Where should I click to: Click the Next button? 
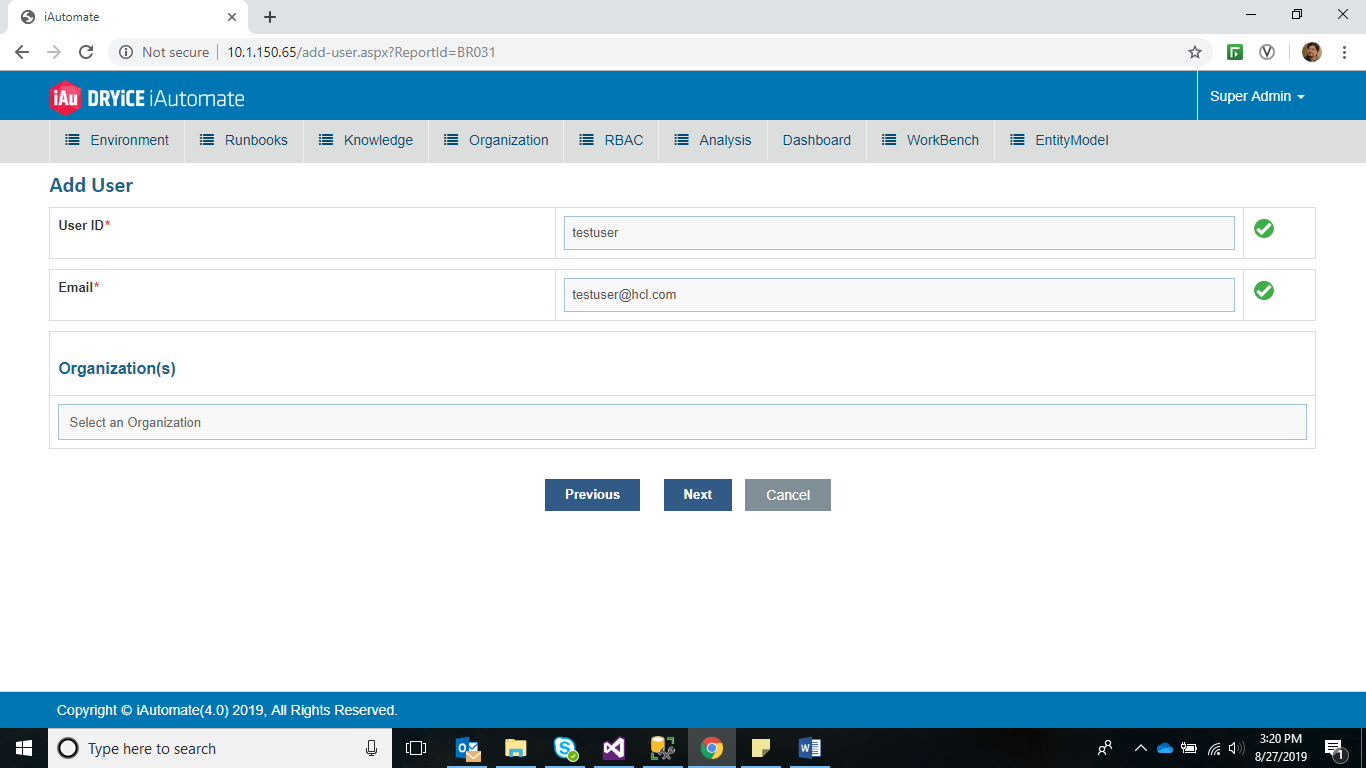pos(698,495)
